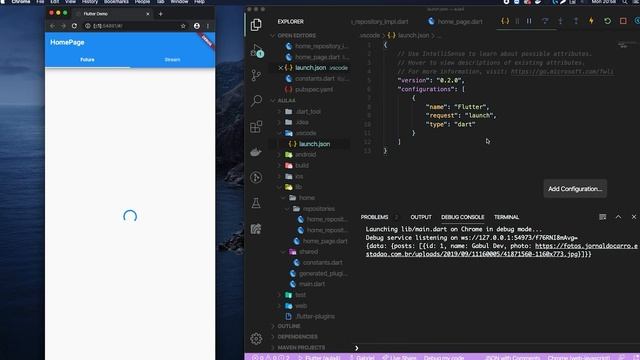This screenshot has height=360, width=640.
Task: Expand the Outline section
Action: 289,326
